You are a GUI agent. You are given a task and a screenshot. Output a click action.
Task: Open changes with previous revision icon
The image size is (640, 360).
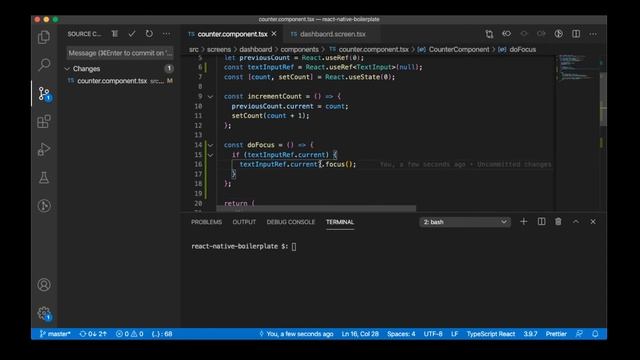pyautogui.click(x=507, y=34)
